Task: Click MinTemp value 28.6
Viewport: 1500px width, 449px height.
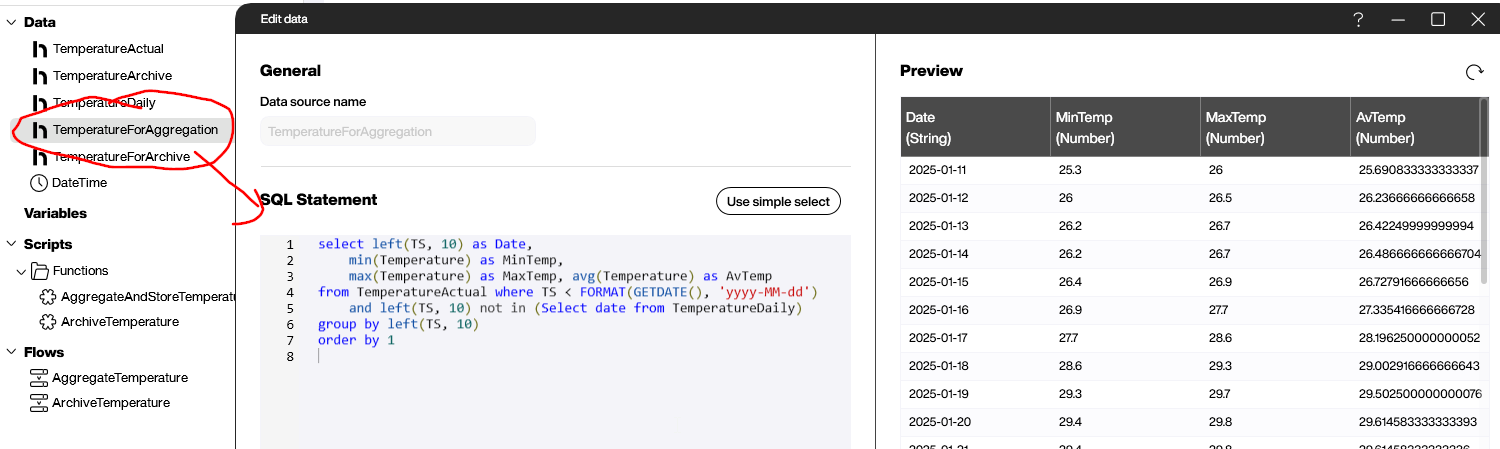Action: point(1070,366)
